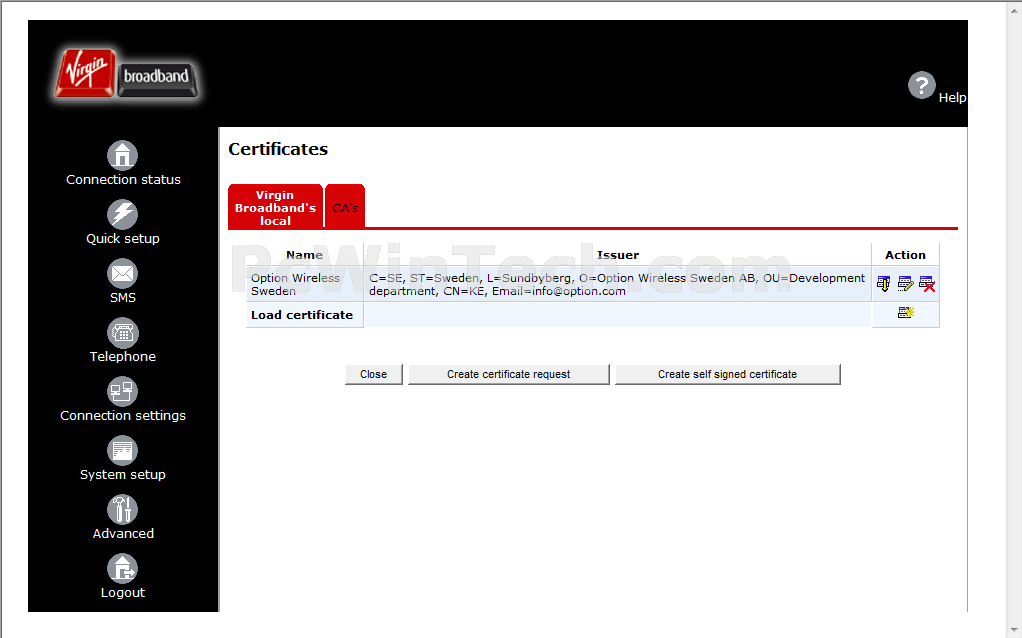This screenshot has width=1022, height=638.
Task: Click the Help text link
Action: point(952,98)
